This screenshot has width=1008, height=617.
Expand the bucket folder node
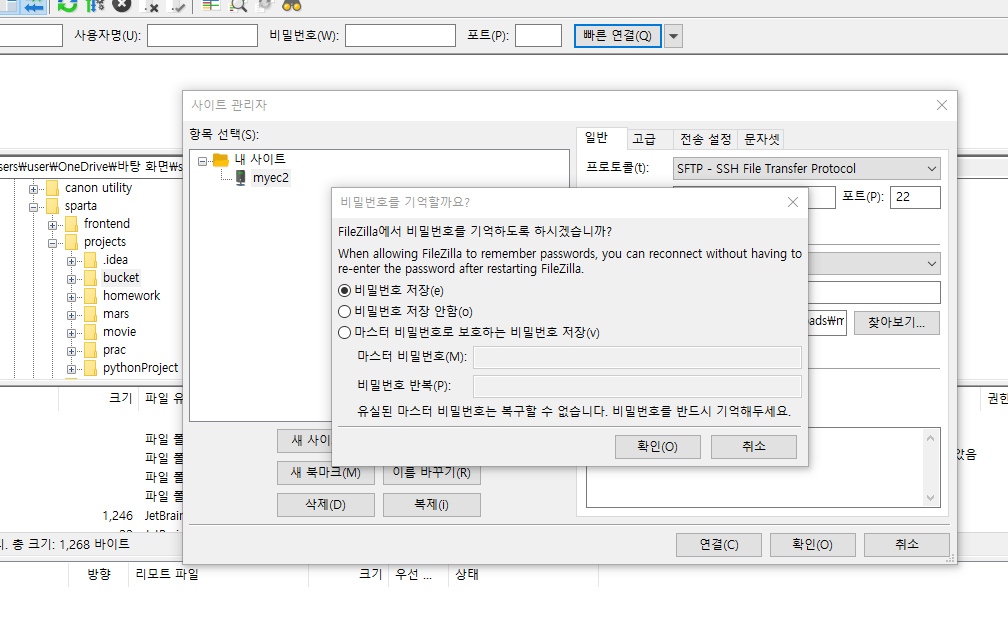[x=72, y=279]
